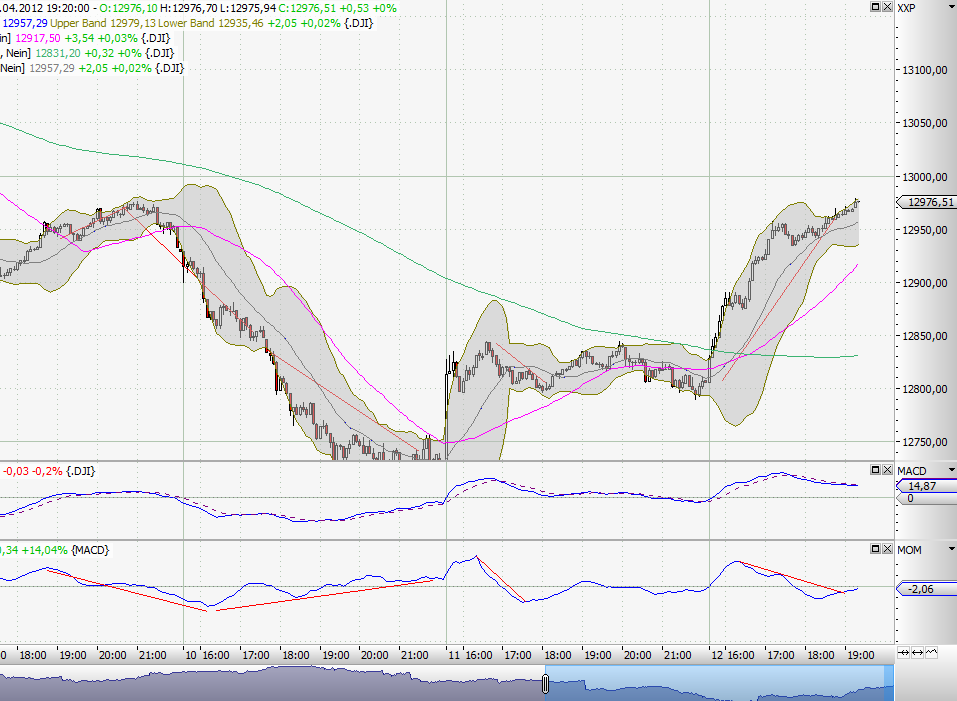Open the MACD scale dropdown arrow
The height and width of the screenshot is (701, 957).
point(951,470)
